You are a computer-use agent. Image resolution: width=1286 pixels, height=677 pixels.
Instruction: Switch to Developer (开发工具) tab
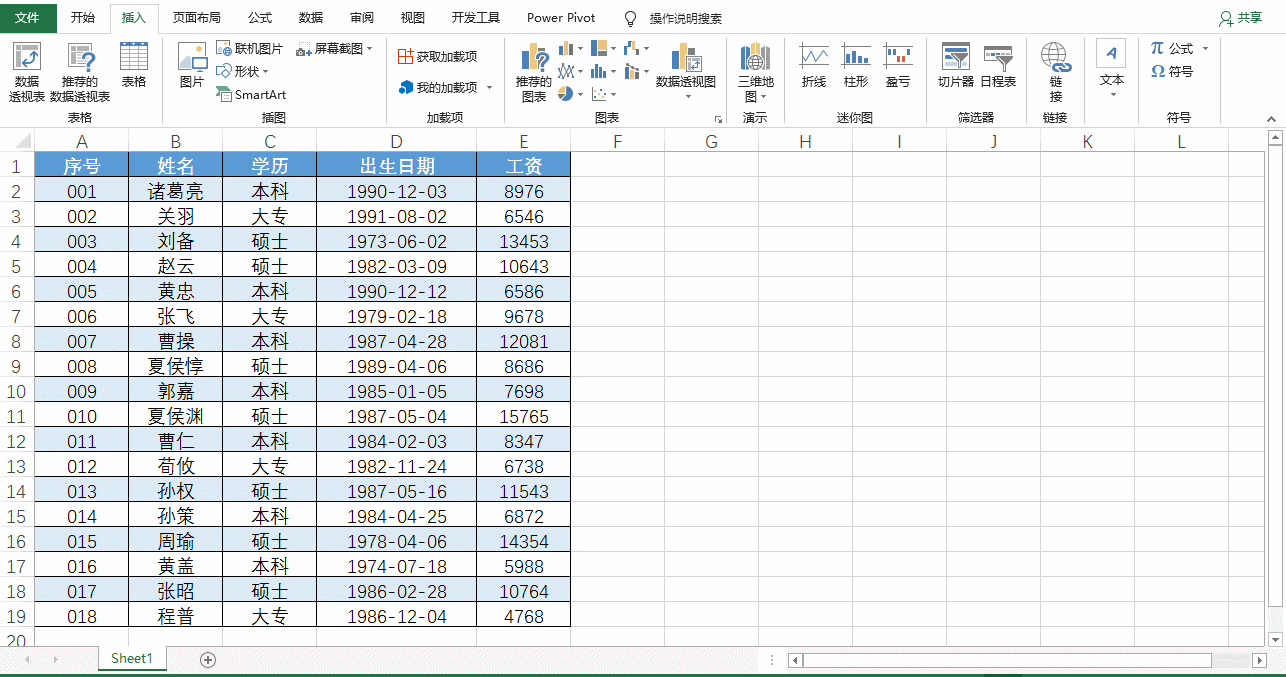(x=475, y=18)
